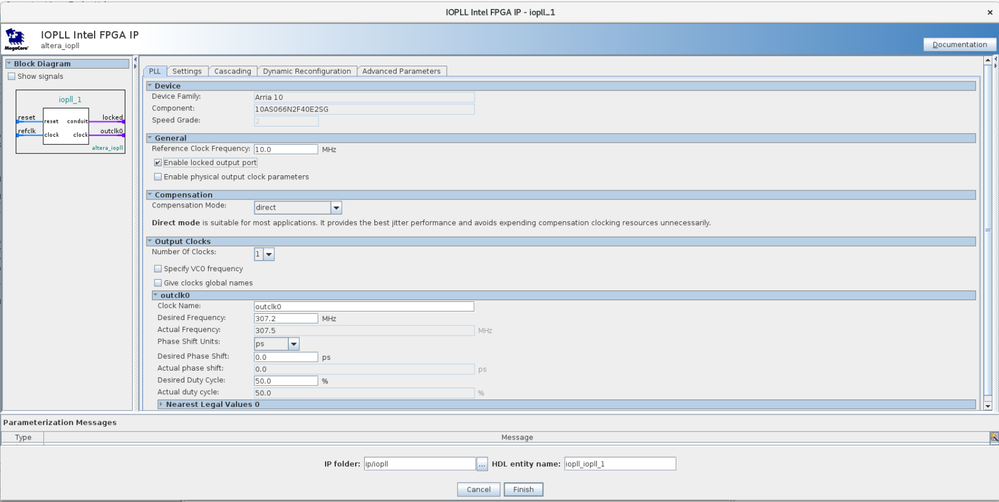This screenshot has height=502, width=999.
Task: Click the altera_iopll label in block diagram
Action: tap(107, 148)
